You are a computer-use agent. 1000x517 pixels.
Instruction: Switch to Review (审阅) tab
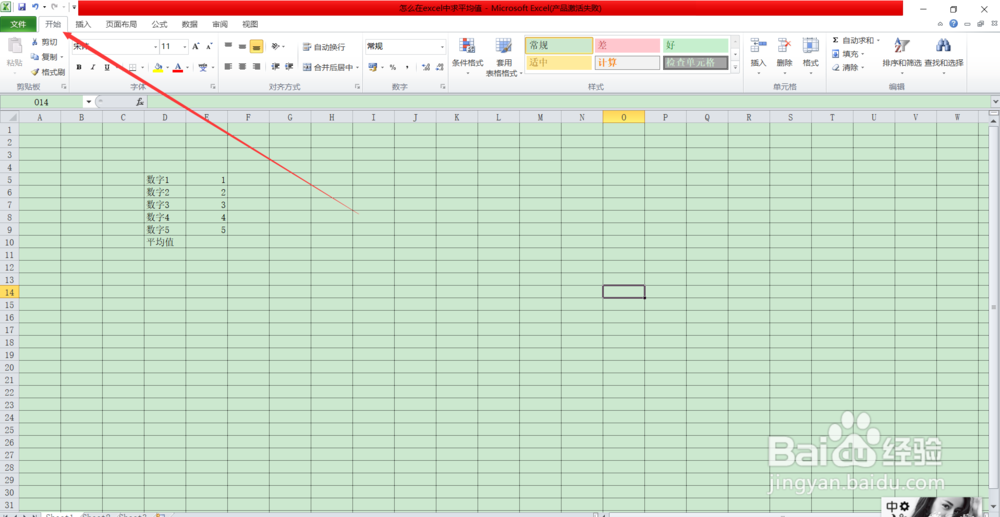pyautogui.click(x=220, y=24)
